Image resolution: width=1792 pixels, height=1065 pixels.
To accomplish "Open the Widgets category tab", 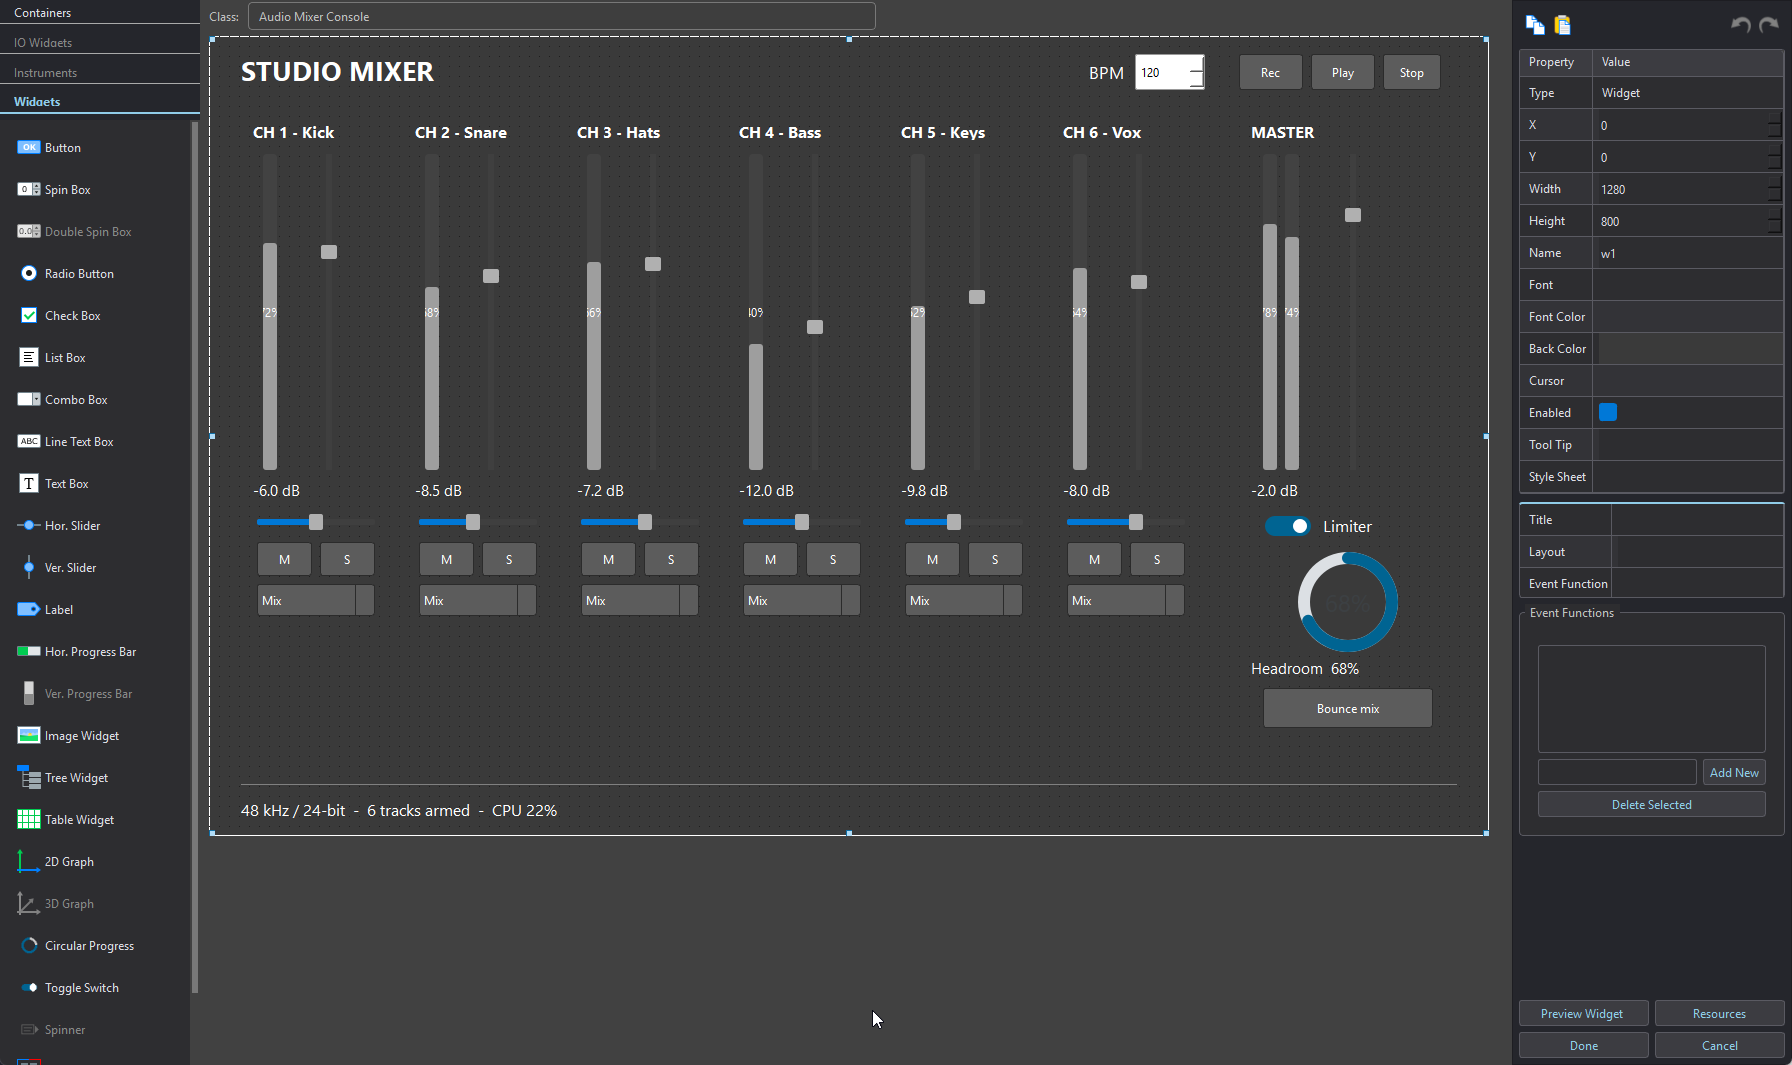I will tap(100, 101).
